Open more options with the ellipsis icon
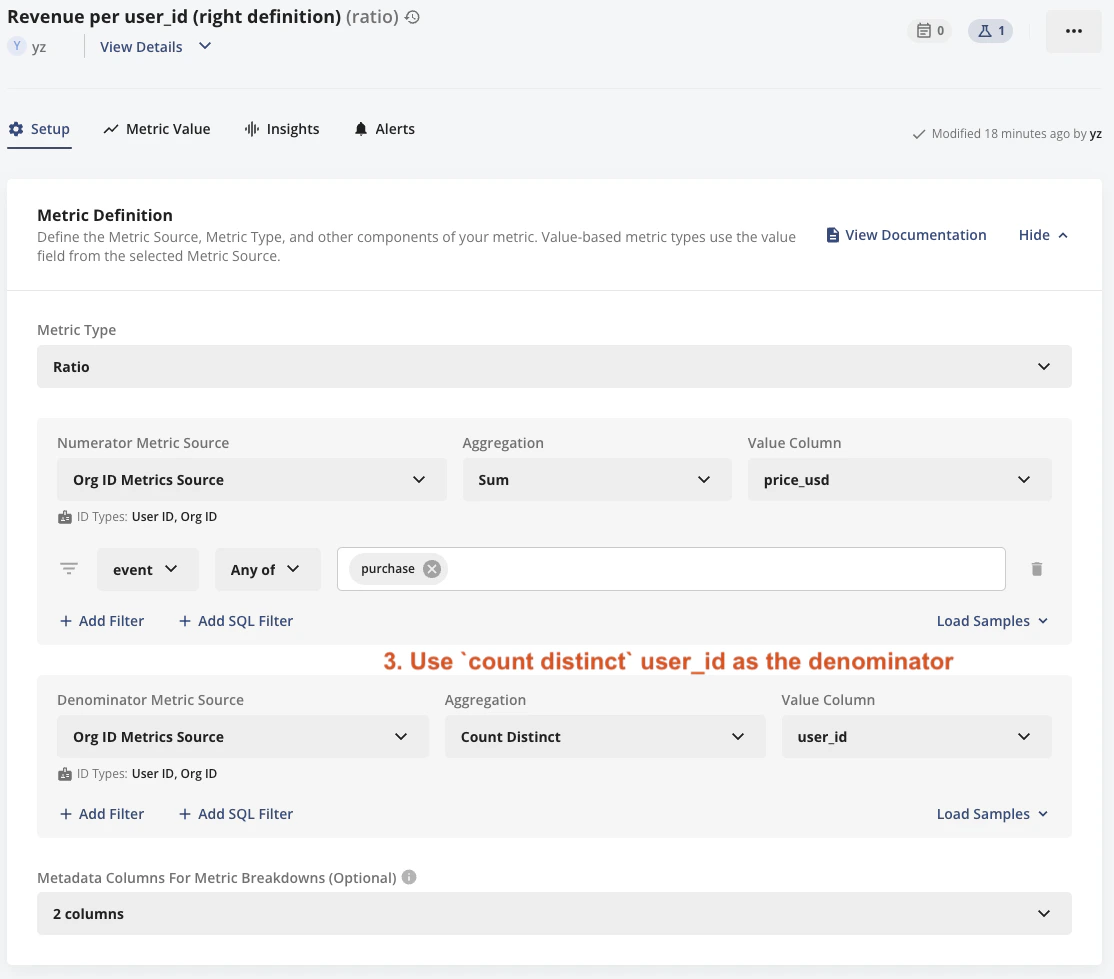 1073,31
